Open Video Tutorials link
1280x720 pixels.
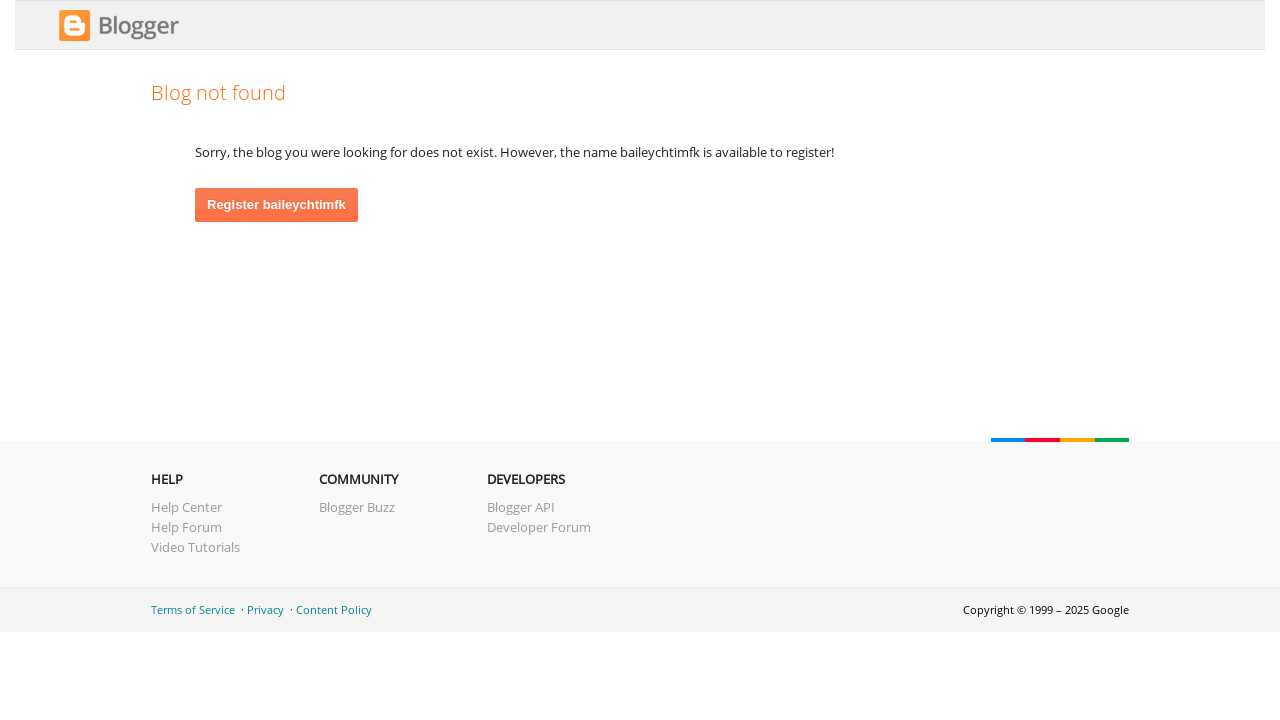pyautogui.click(x=195, y=547)
